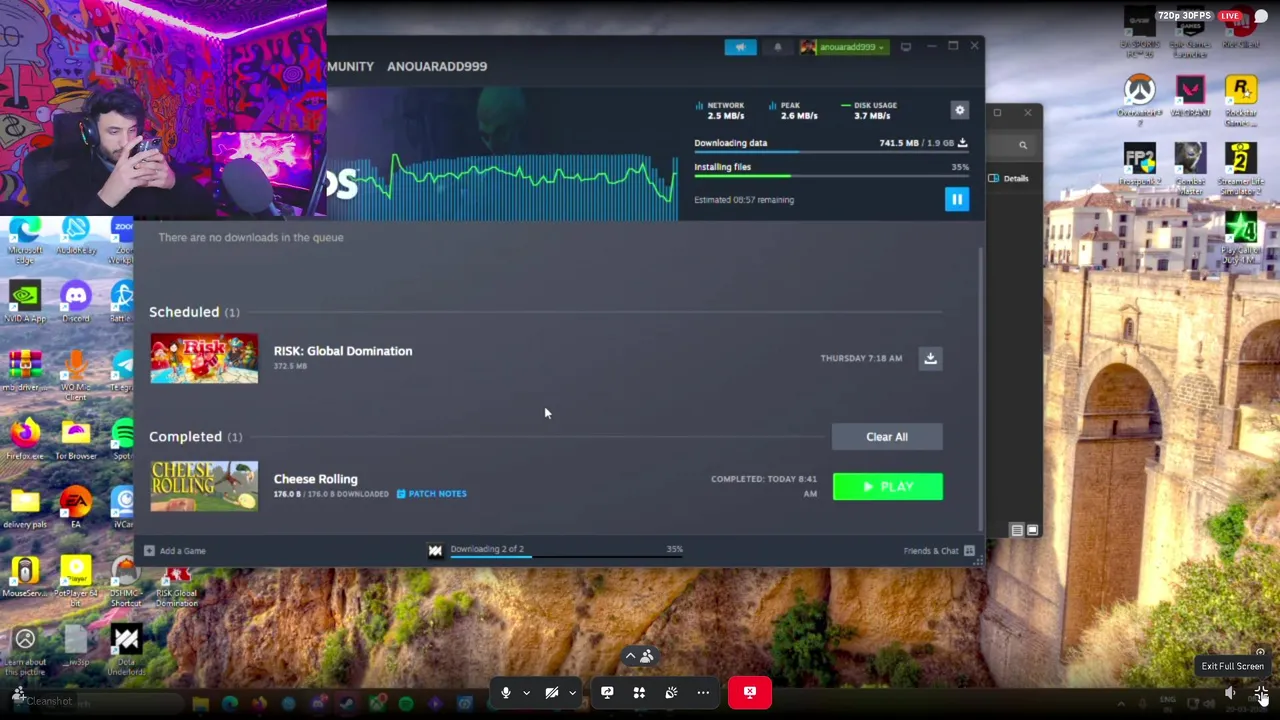Select RISK: Global Domination thumbnail
Screen dimensions: 1280x720
tap(204, 358)
